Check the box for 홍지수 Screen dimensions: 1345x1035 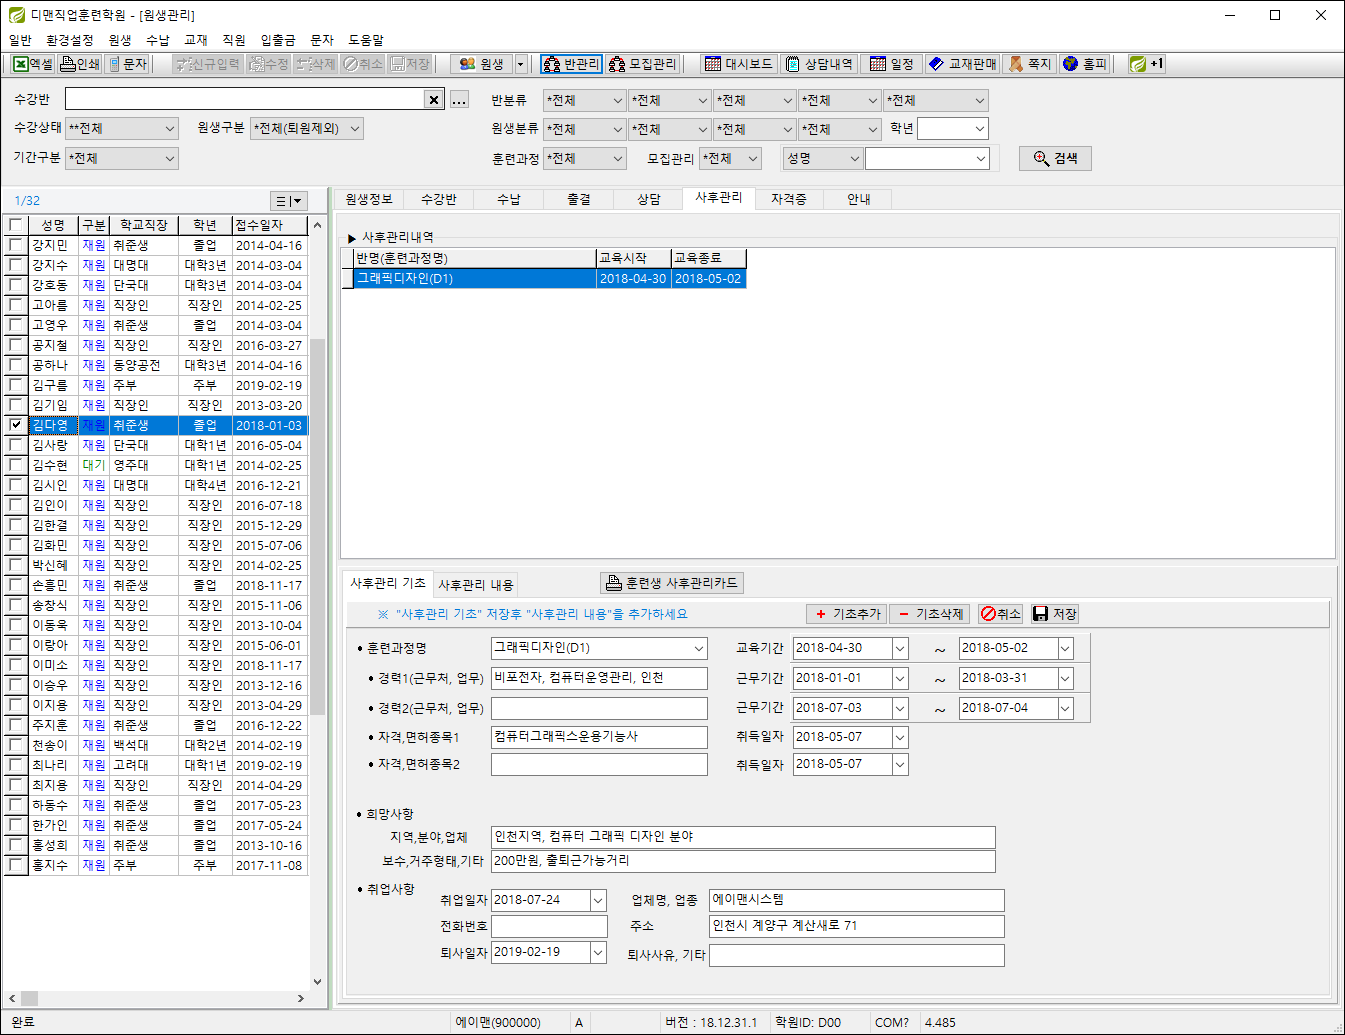pos(15,865)
